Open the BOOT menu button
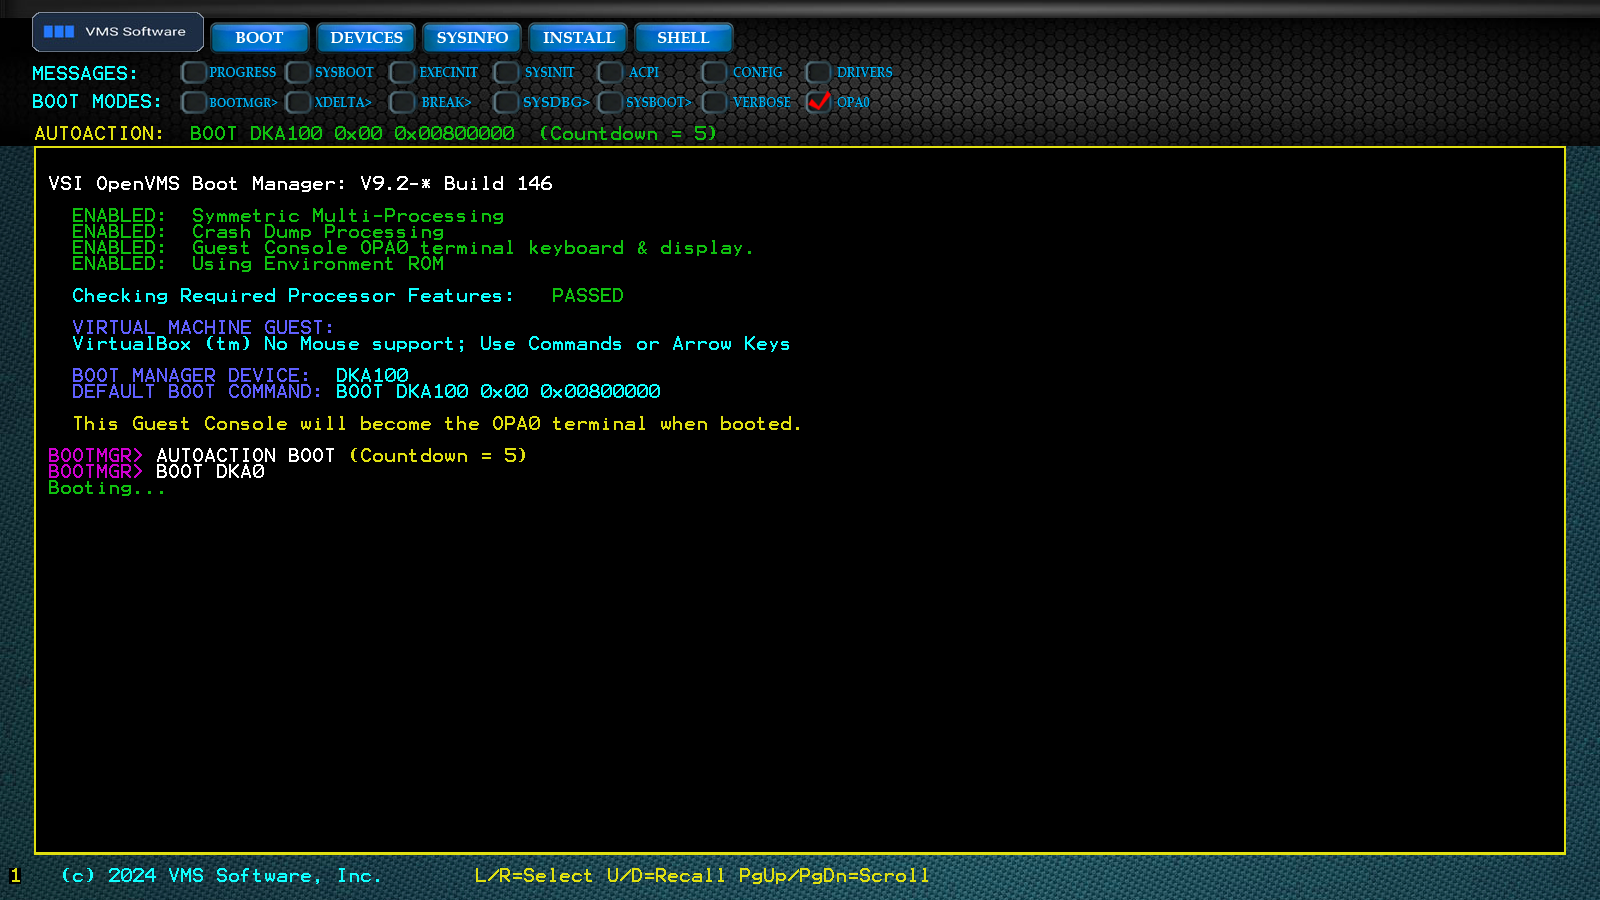This screenshot has width=1600, height=900. click(259, 38)
